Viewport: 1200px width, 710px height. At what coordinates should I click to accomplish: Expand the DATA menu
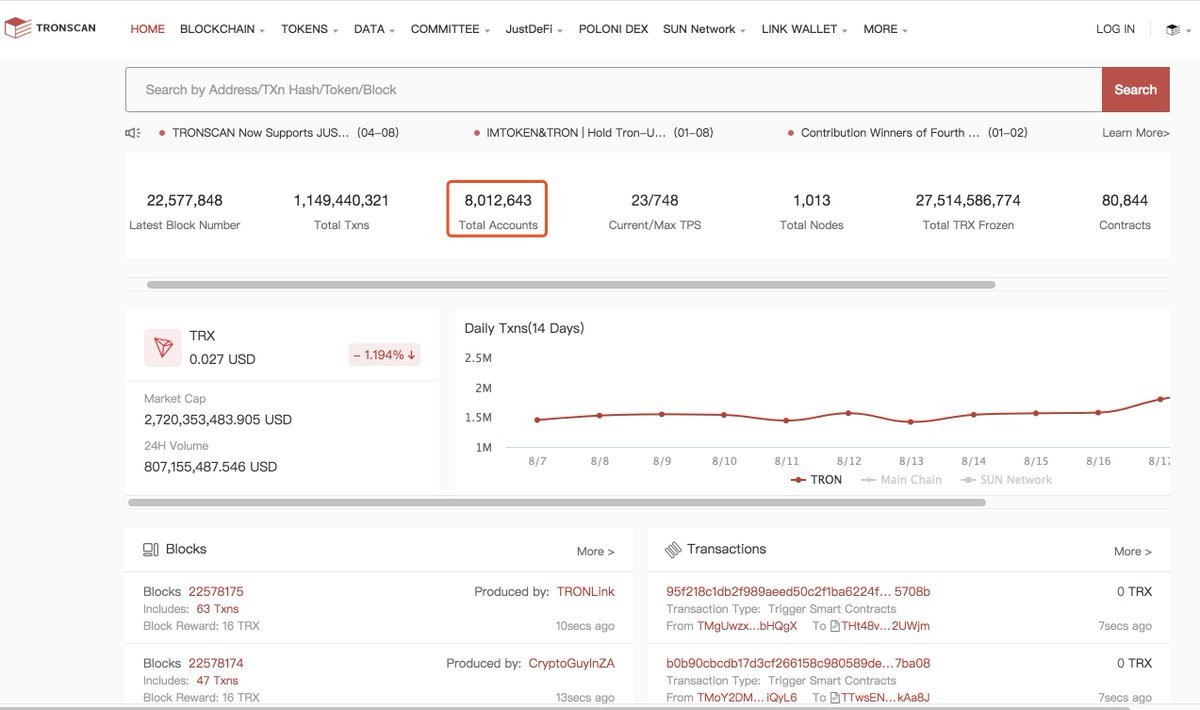pyautogui.click(x=374, y=29)
